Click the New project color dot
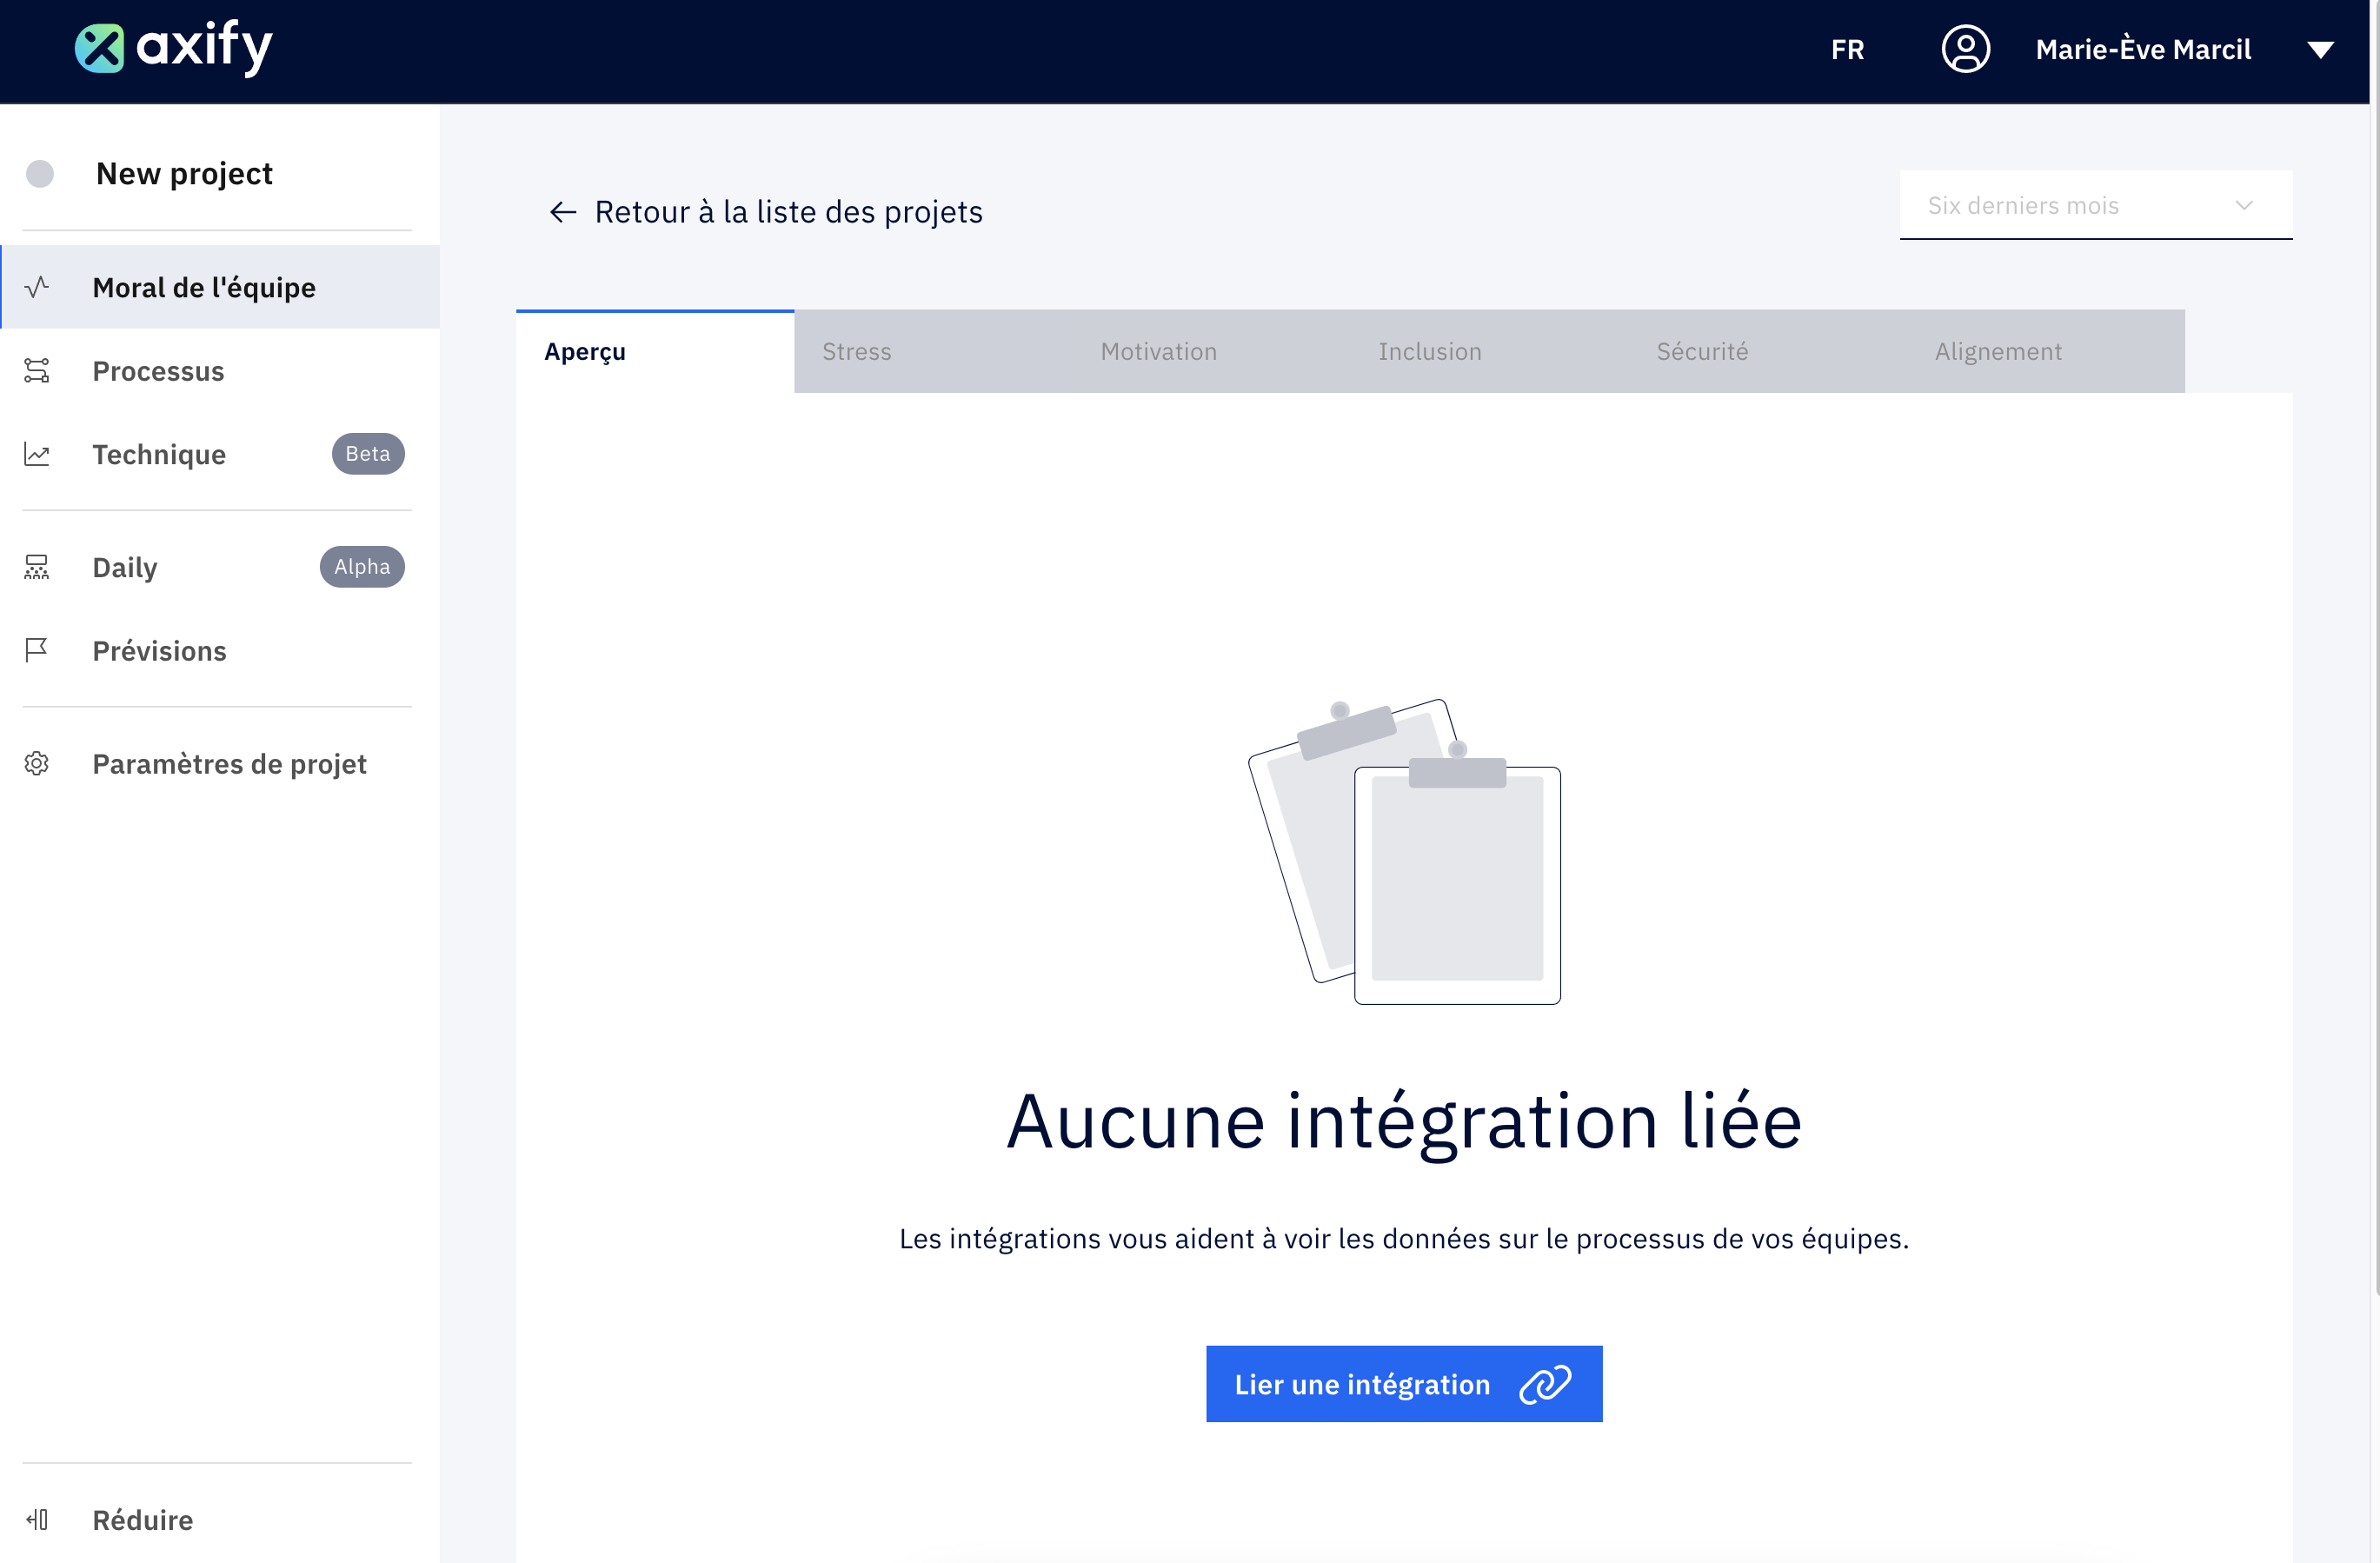This screenshot has width=2380, height=1563. click(40, 174)
